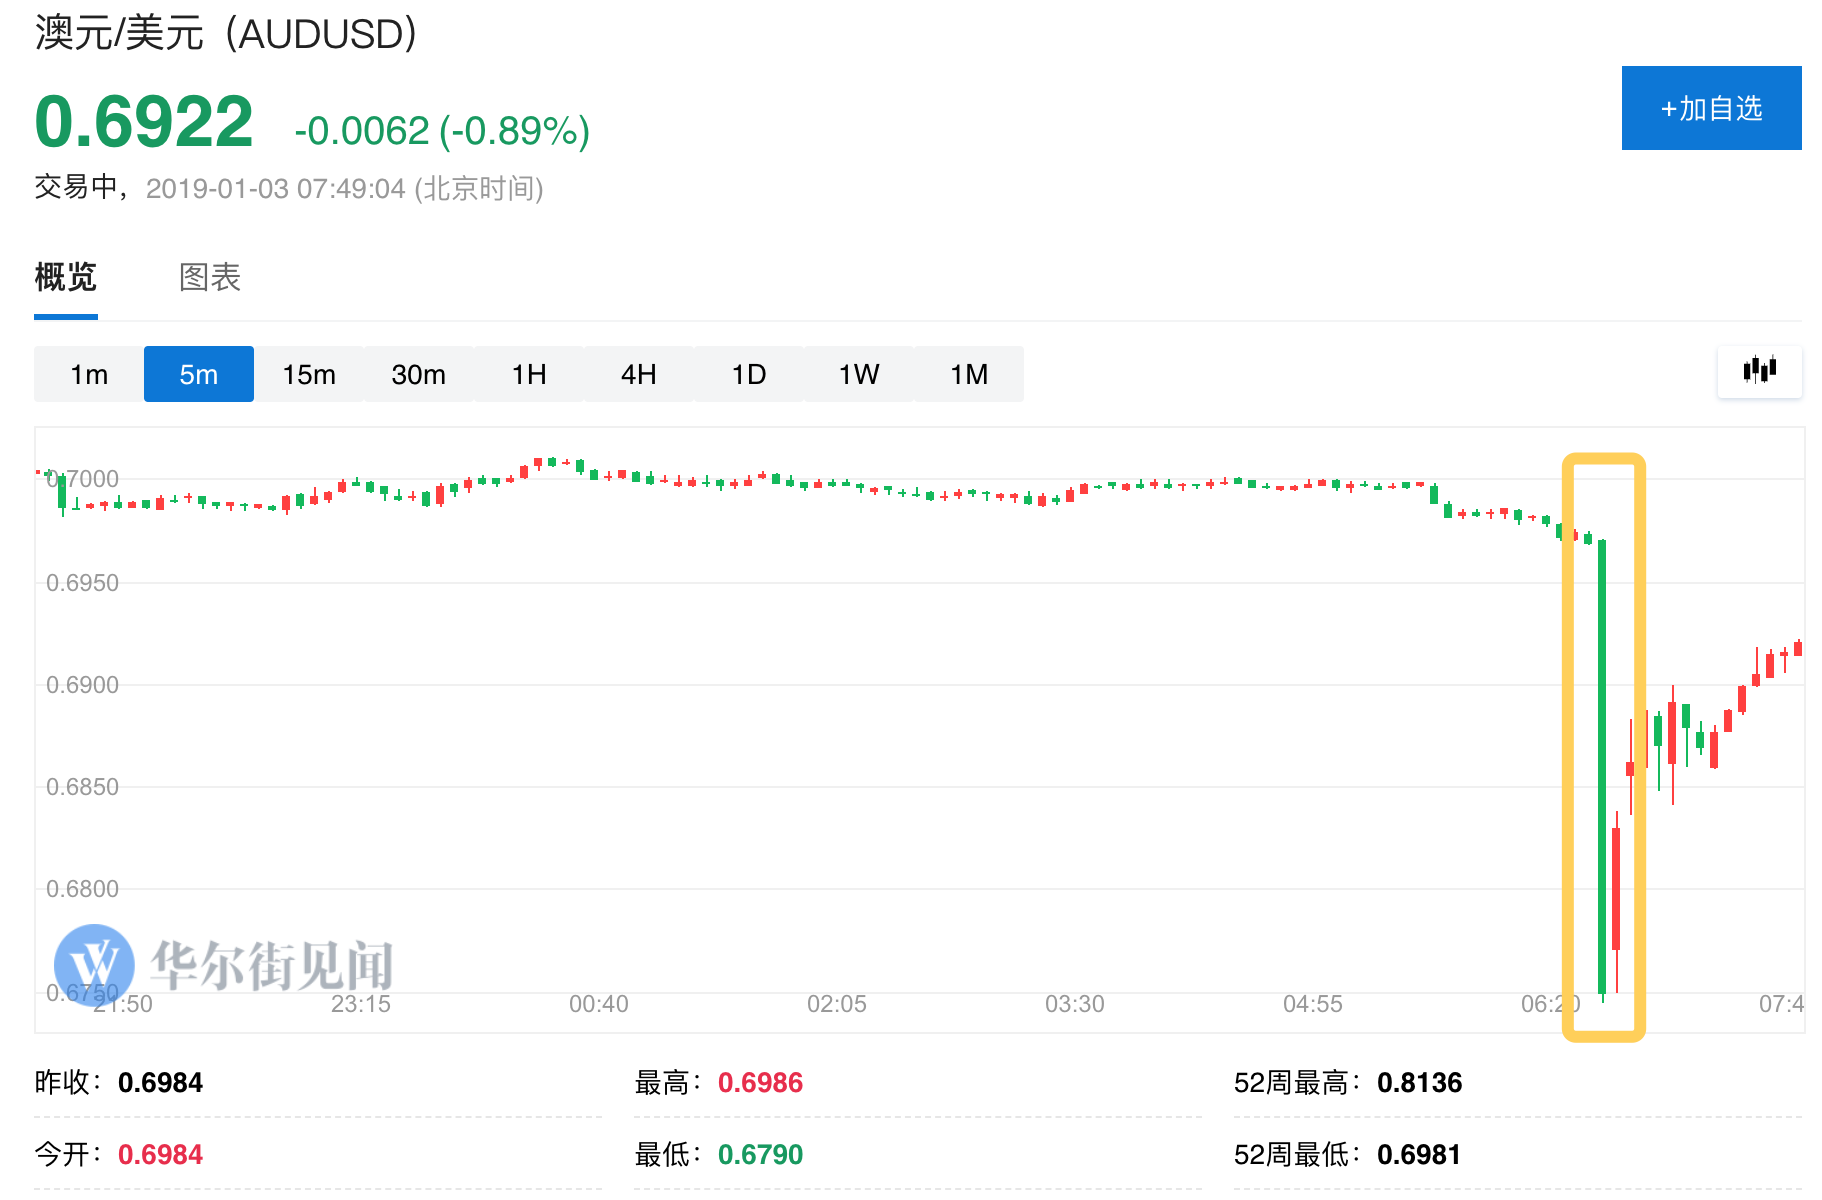Click the 最低 value 0.6790
The height and width of the screenshot is (1200, 1822).
point(760,1154)
